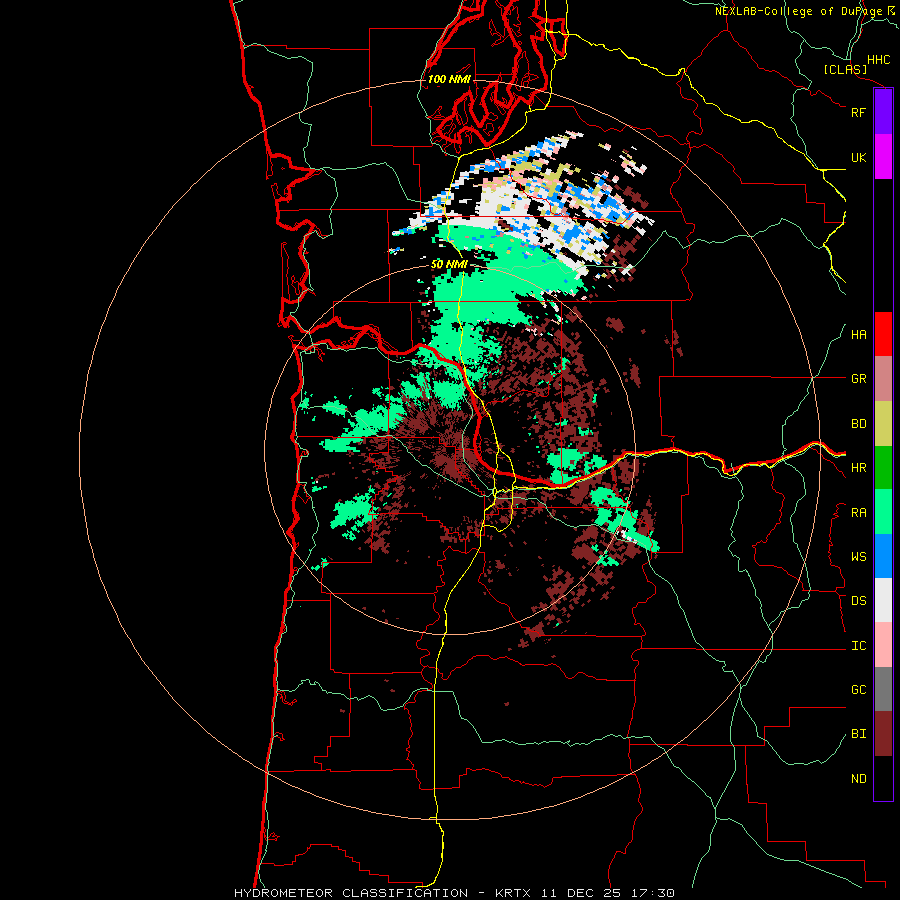Viewport: 900px width, 900px height.
Task: Click the RA light green legend swatch
Action: (x=883, y=512)
